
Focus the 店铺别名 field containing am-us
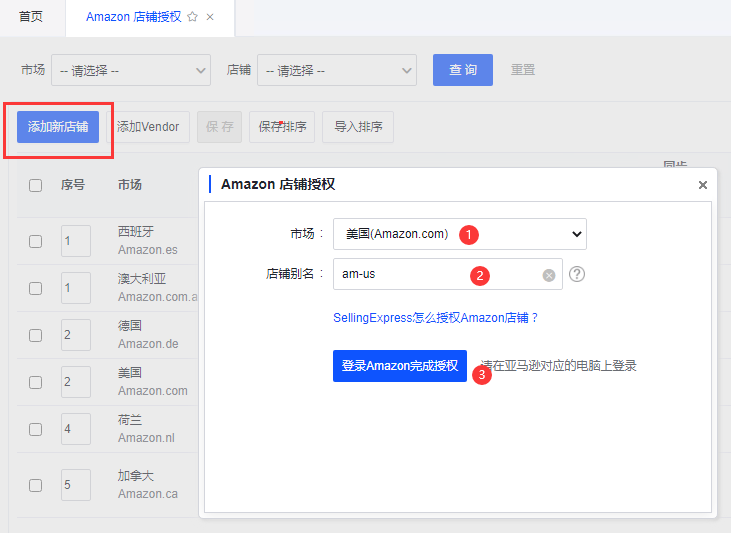448,274
